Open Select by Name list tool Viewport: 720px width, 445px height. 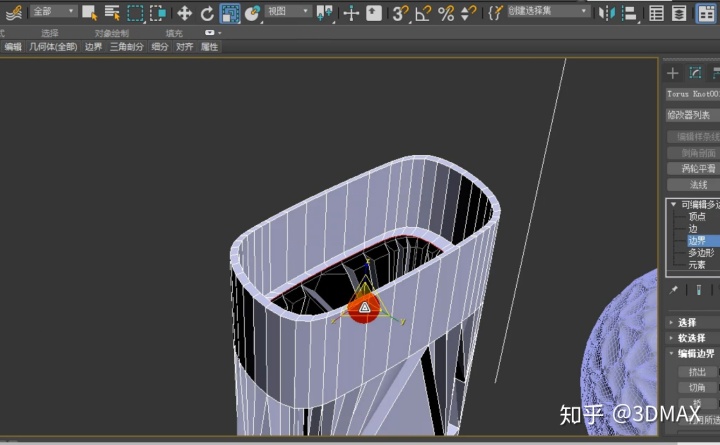coord(112,13)
